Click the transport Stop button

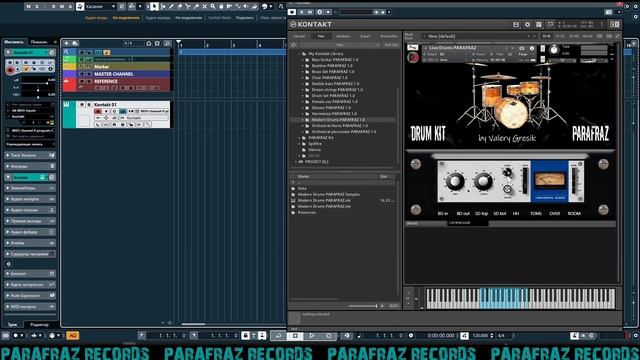[295, 336]
